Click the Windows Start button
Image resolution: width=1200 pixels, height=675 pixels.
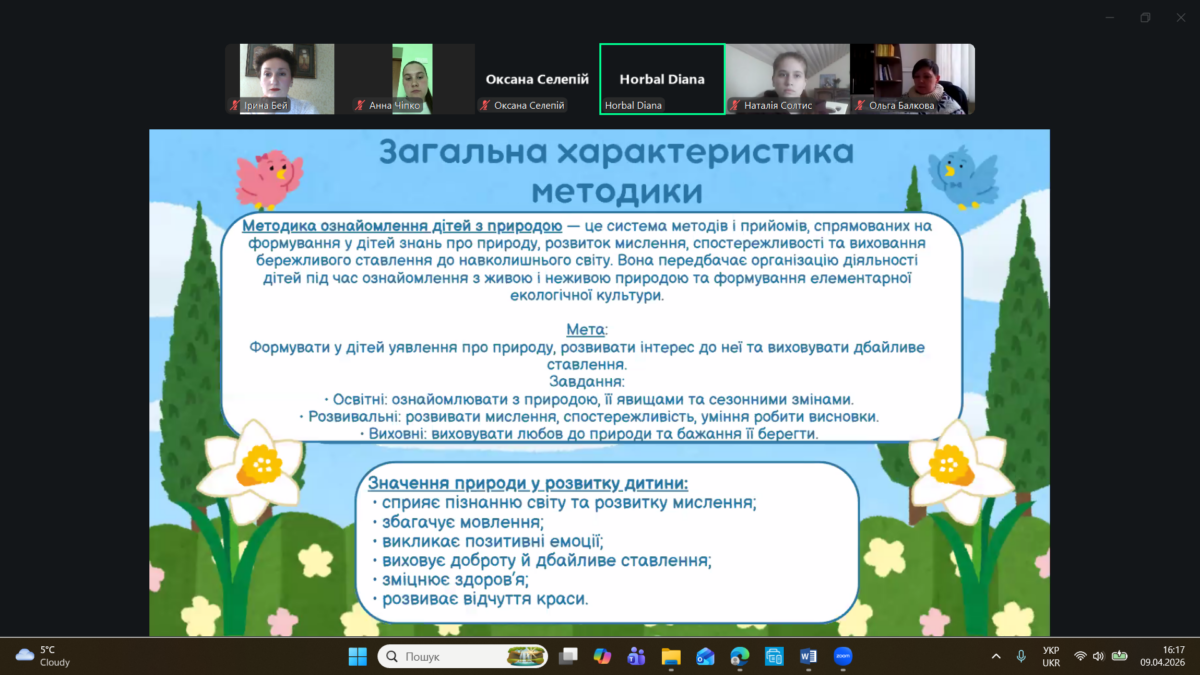pyautogui.click(x=357, y=656)
